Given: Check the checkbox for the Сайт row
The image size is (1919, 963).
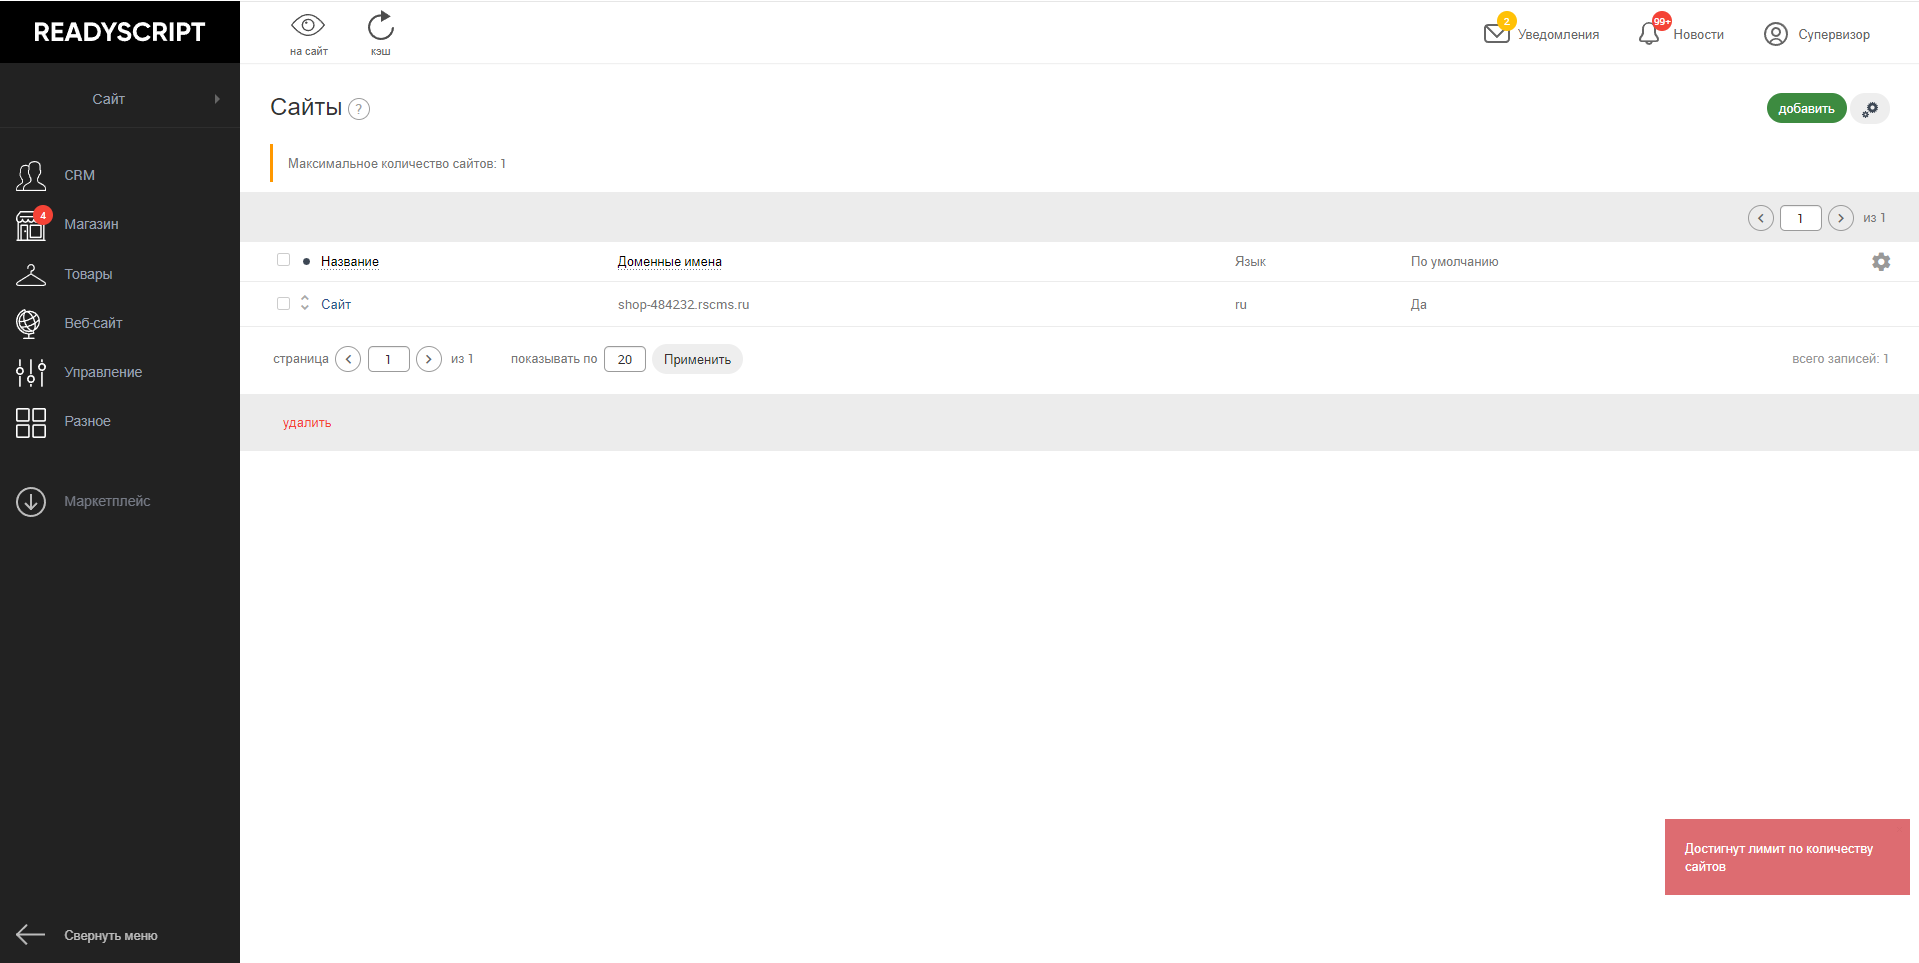Looking at the screenshot, I should (283, 303).
